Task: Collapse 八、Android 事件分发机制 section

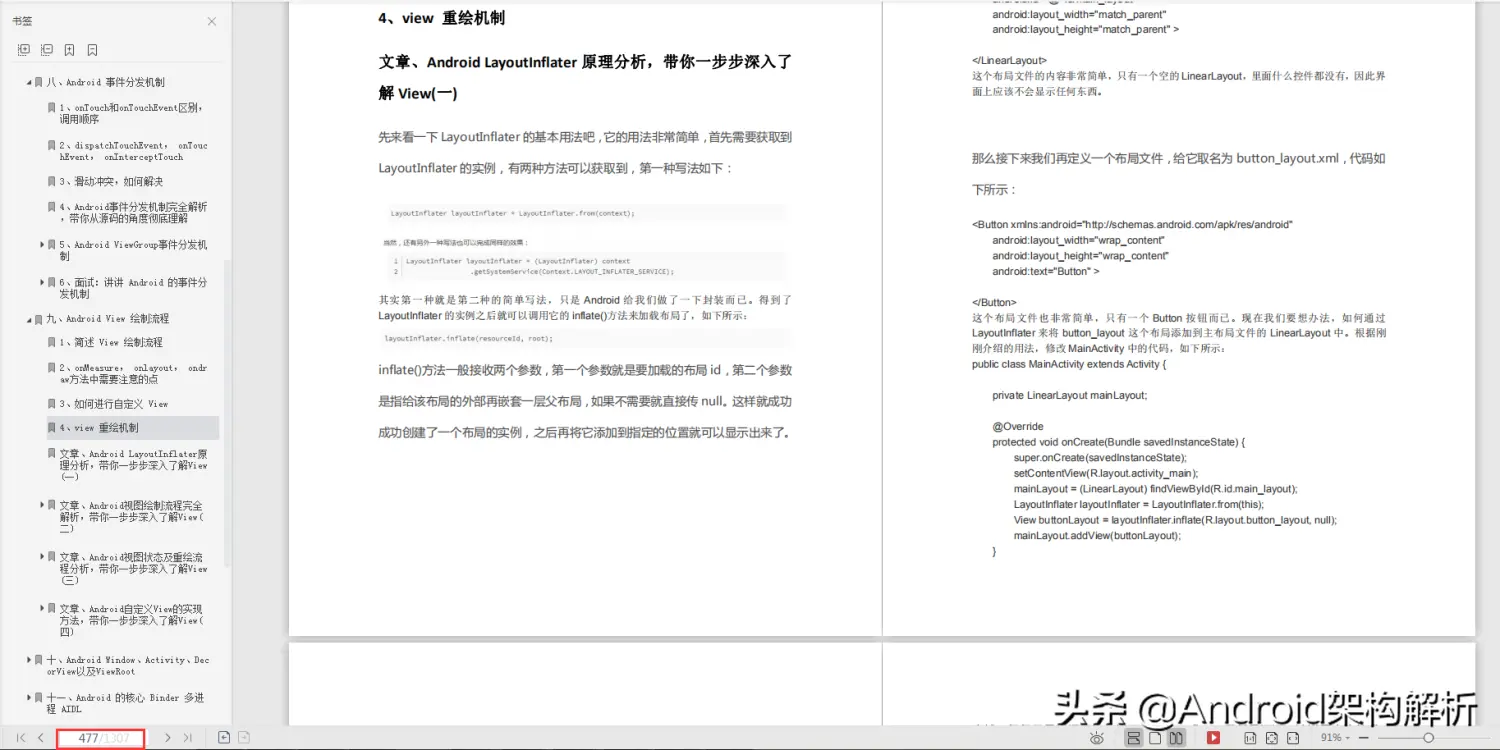Action: [x=29, y=83]
